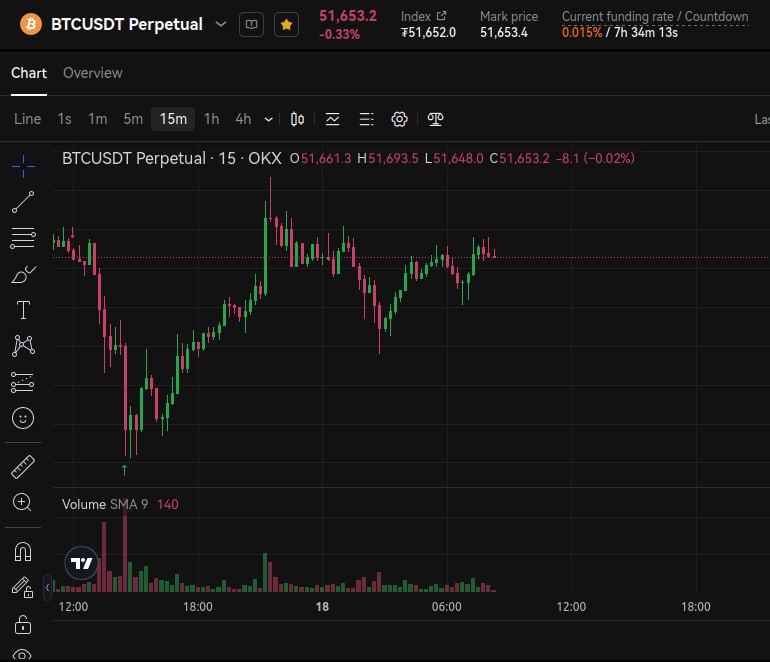
Task: Select the XABCD pattern tool
Action: tap(23, 346)
